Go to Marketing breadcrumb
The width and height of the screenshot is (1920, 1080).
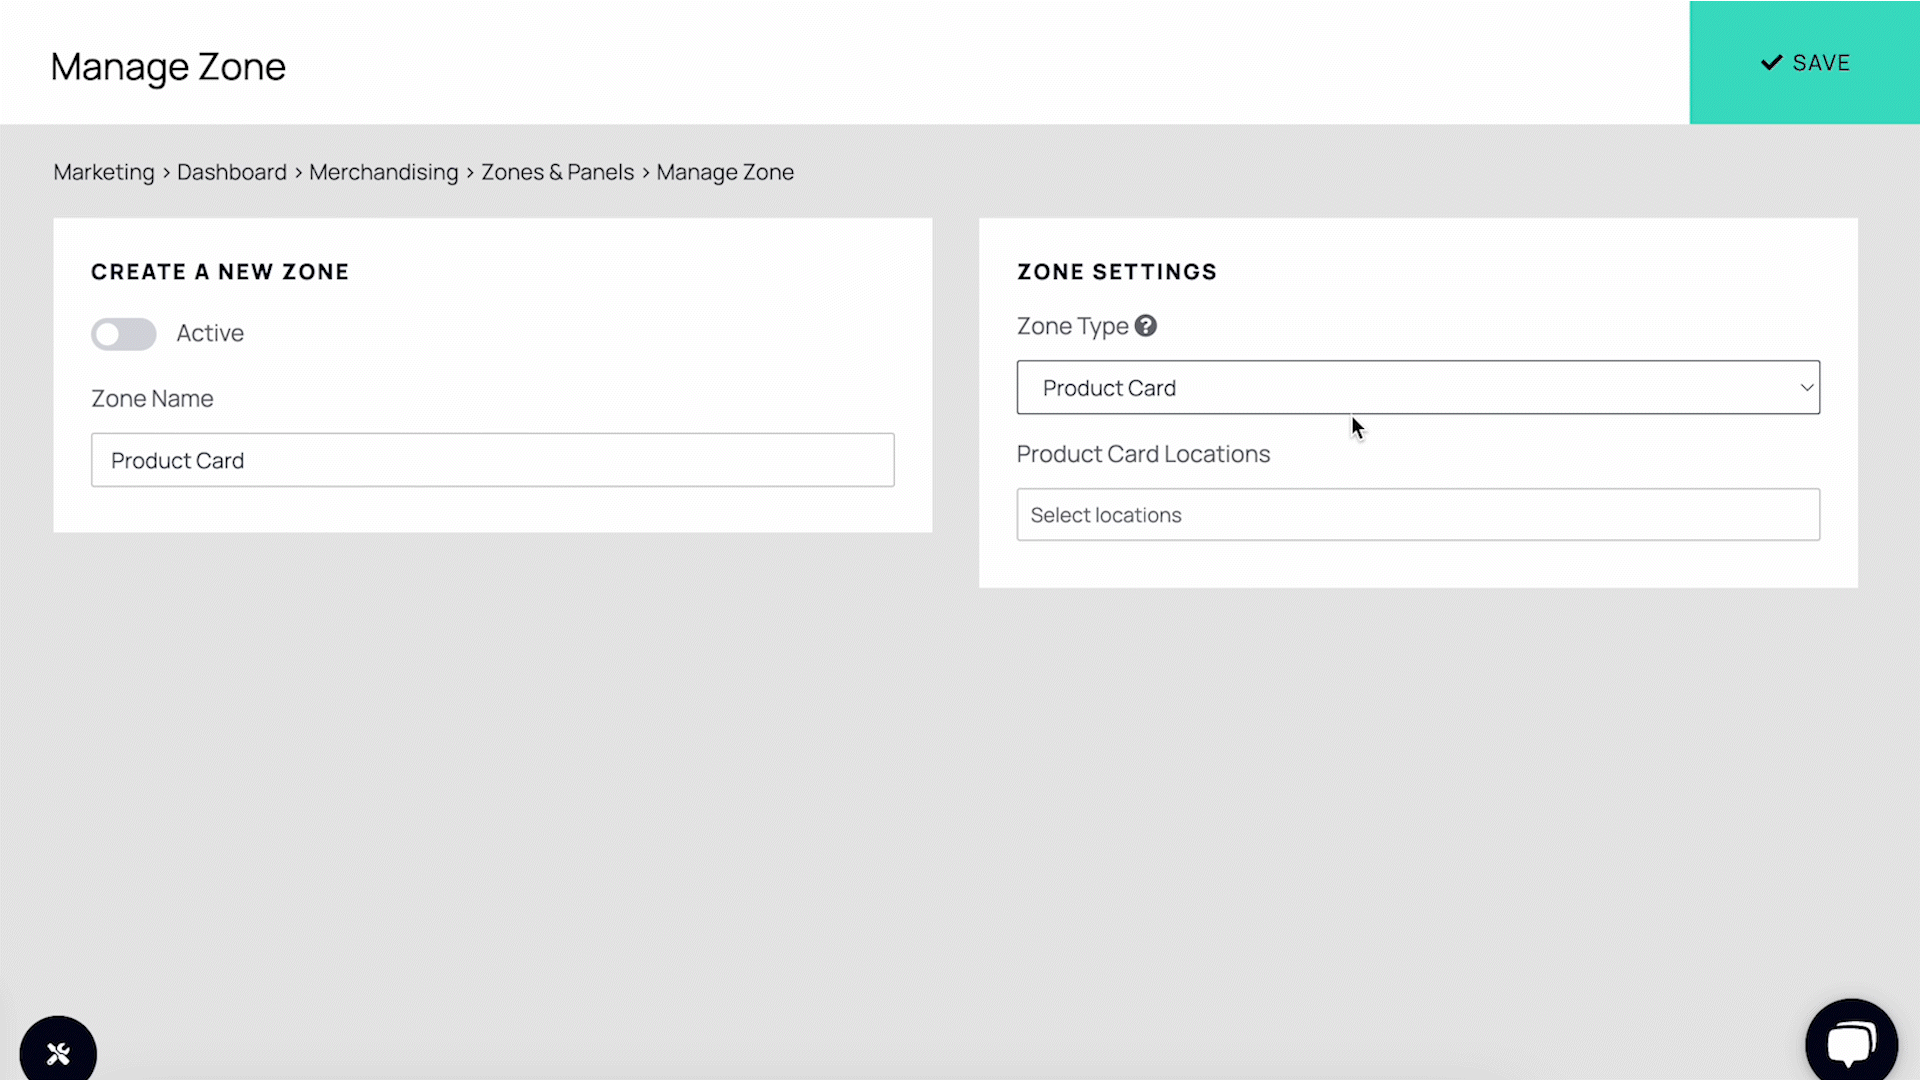tap(104, 172)
